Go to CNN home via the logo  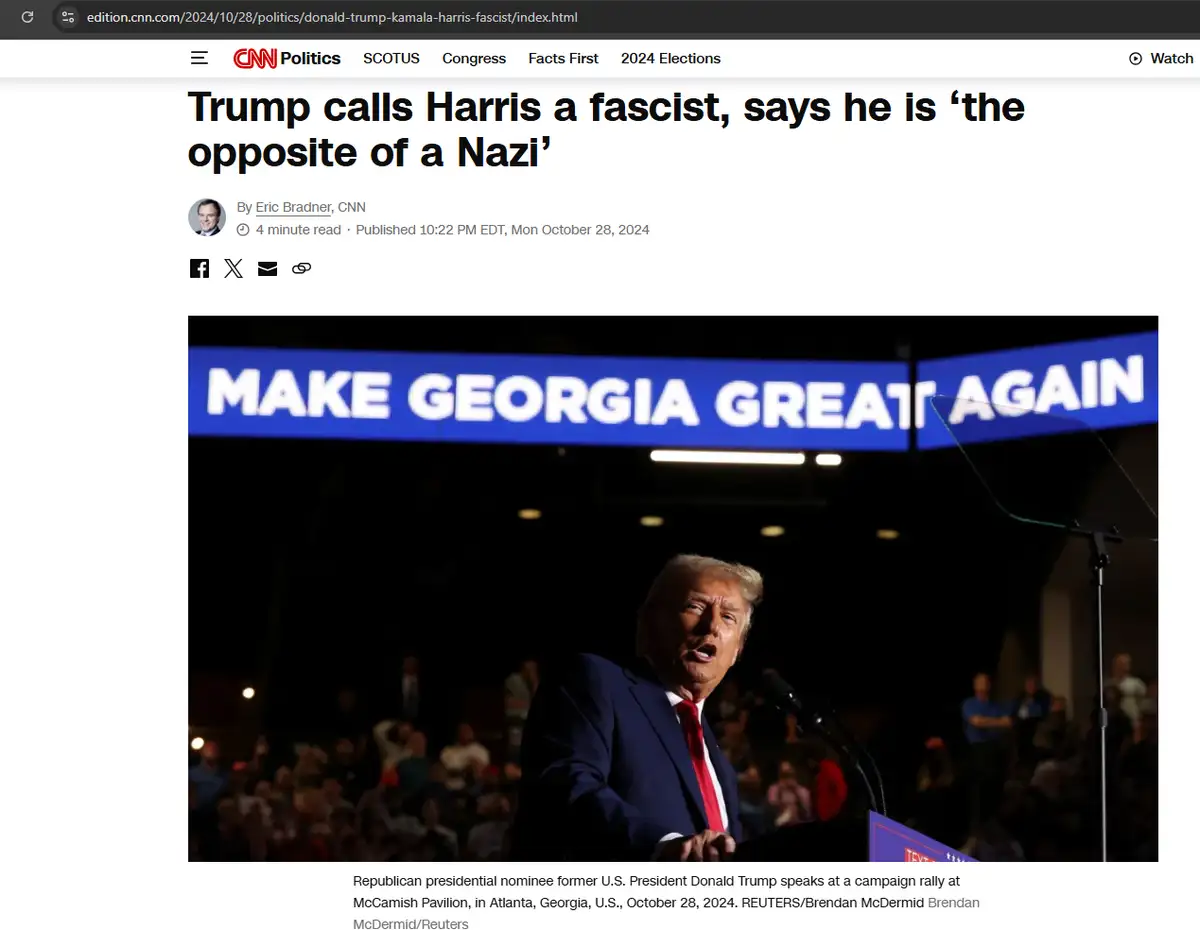pos(255,58)
